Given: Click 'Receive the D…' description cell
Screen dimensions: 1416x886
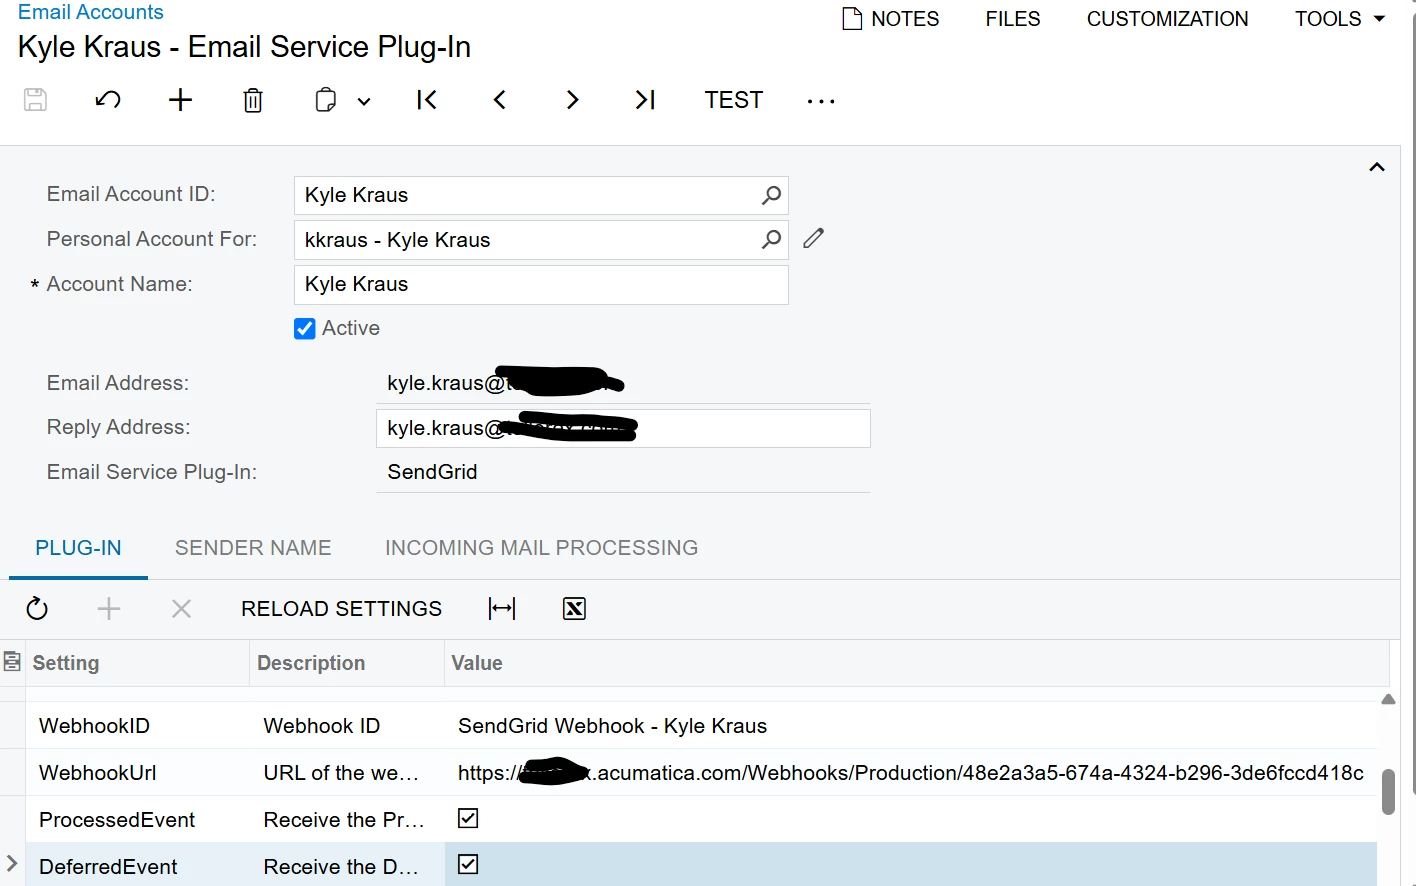Looking at the screenshot, I should [347, 867].
